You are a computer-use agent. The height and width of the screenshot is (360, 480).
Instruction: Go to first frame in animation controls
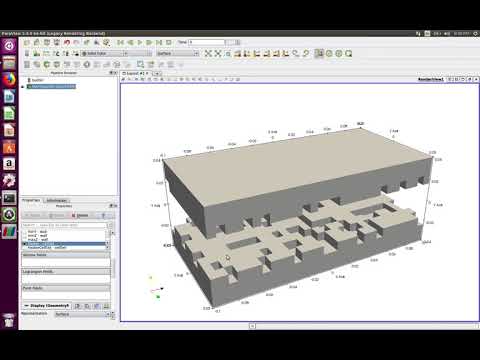click(x=120, y=42)
